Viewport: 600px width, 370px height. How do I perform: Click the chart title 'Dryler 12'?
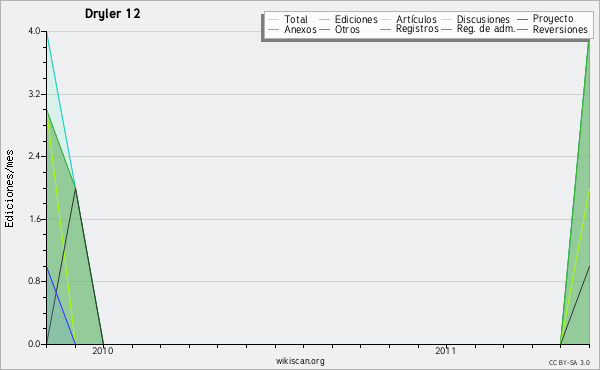click(x=112, y=14)
